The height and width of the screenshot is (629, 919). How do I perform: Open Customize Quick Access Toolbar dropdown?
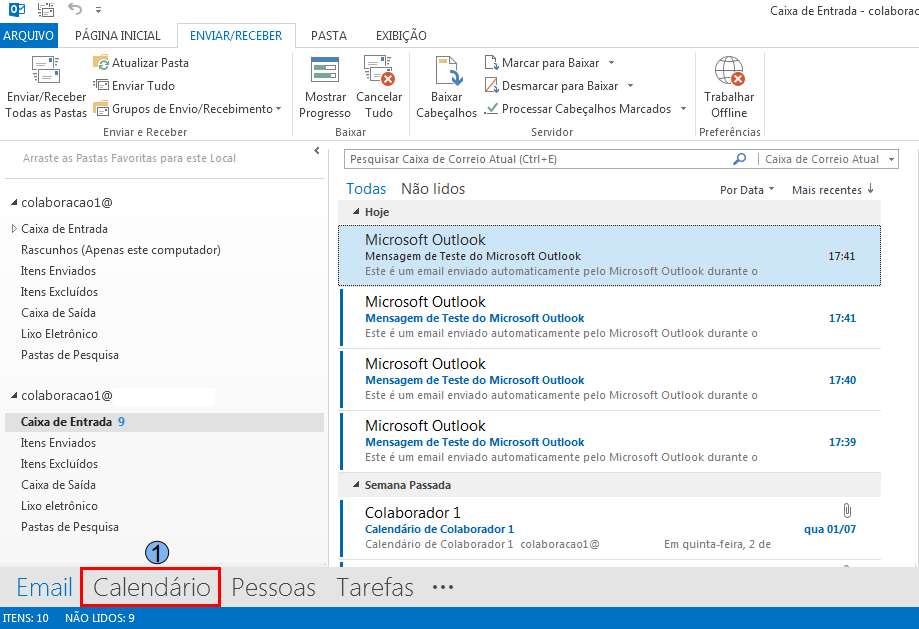pyautogui.click(x=98, y=10)
